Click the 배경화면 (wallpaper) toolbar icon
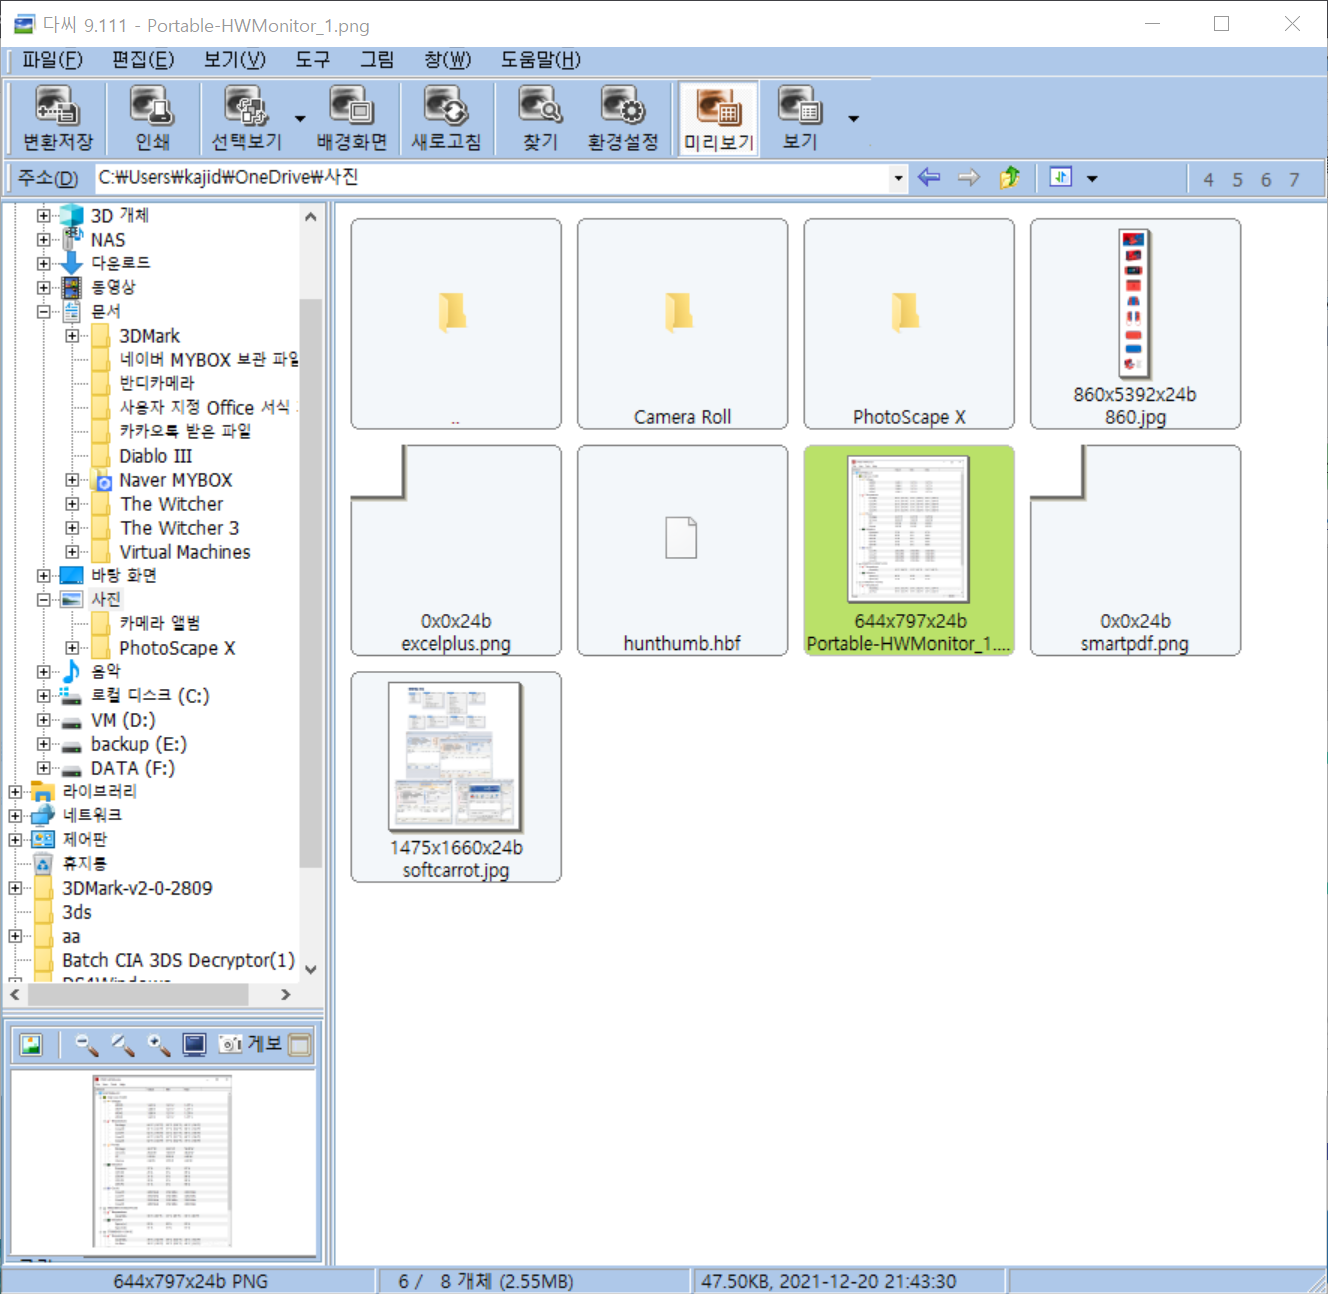The height and width of the screenshot is (1294, 1328). (352, 119)
